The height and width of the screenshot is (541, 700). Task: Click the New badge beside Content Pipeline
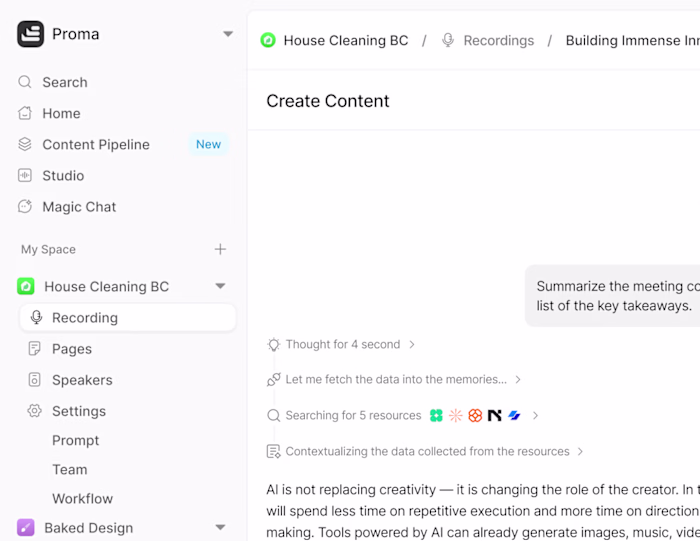tap(208, 144)
